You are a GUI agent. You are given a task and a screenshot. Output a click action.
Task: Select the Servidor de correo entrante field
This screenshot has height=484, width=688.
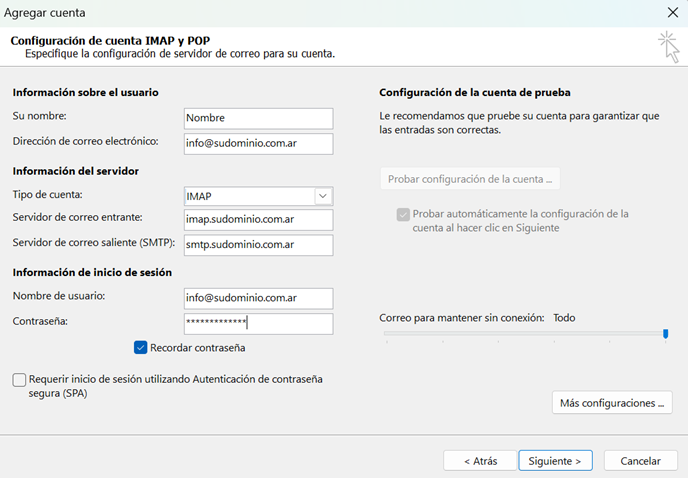click(258, 220)
